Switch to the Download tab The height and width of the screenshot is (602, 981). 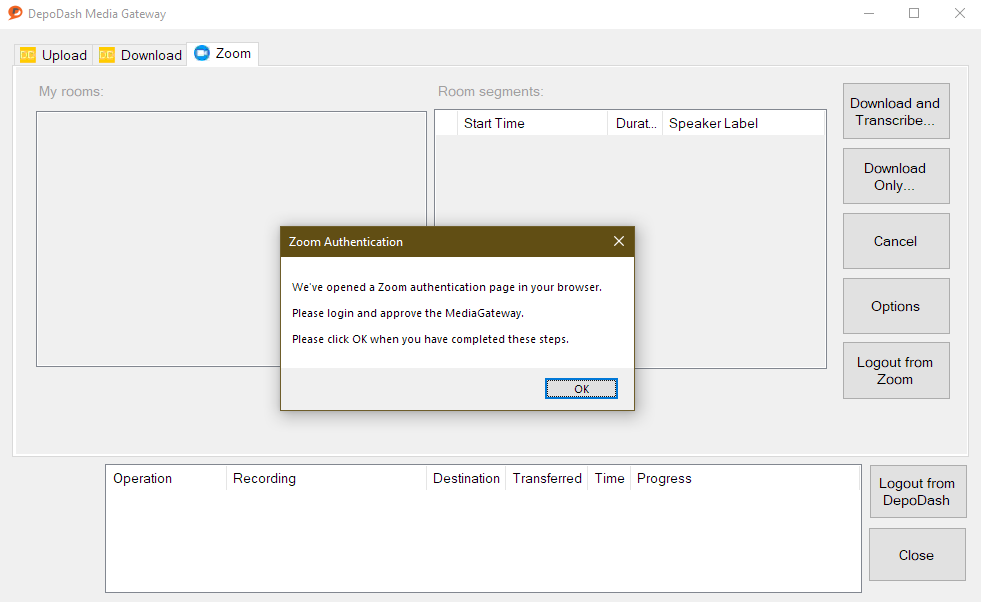(x=140, y=55)
